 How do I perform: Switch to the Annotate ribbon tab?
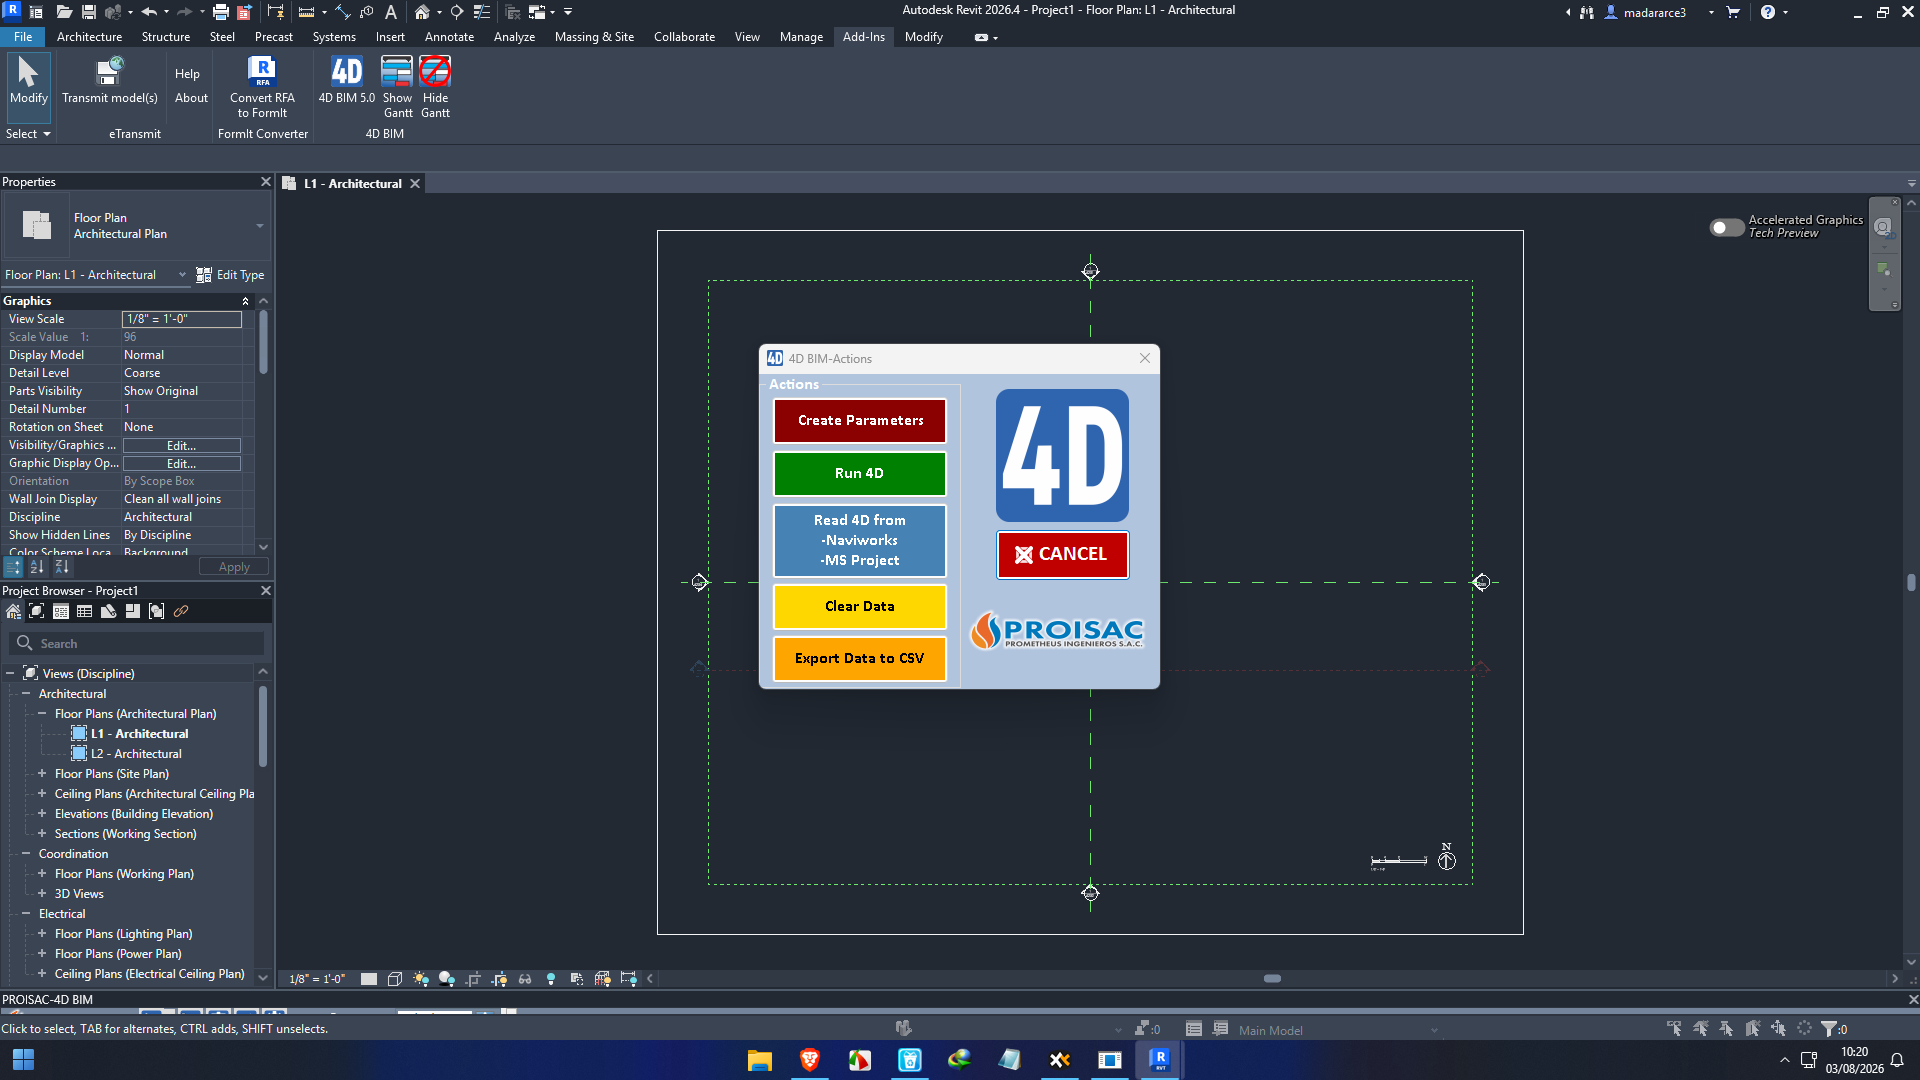click(x=449, y=37)
